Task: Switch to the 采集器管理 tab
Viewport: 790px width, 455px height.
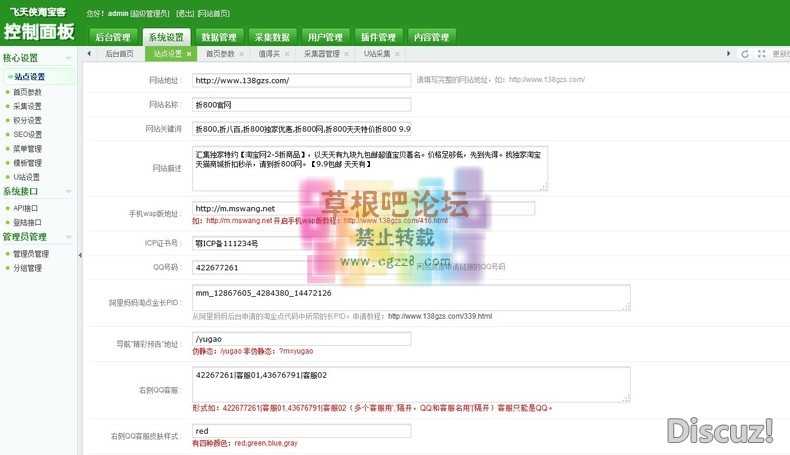Action: point(321,54)
